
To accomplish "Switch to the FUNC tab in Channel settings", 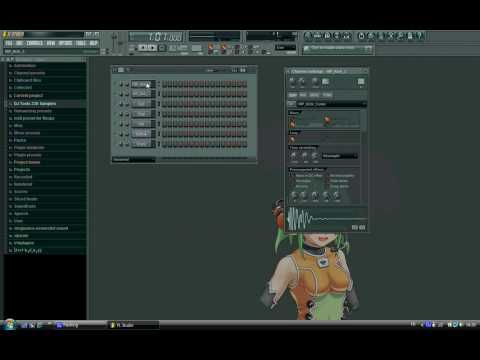I will [327, 95].
